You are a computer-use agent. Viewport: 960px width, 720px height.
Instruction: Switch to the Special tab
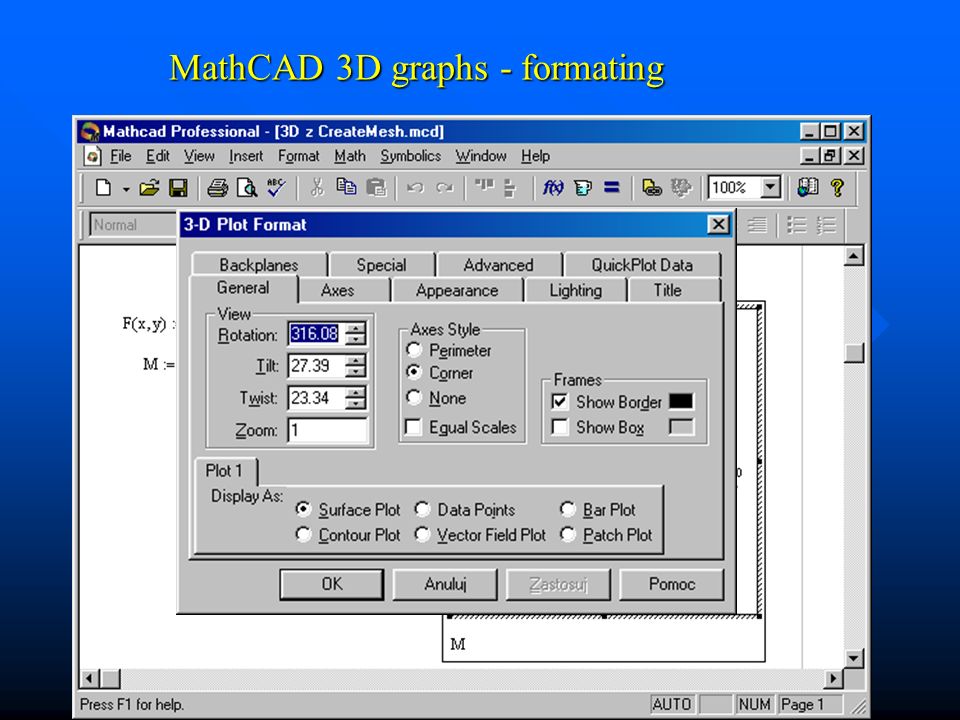pyautogui.click(x=381, y=264)
